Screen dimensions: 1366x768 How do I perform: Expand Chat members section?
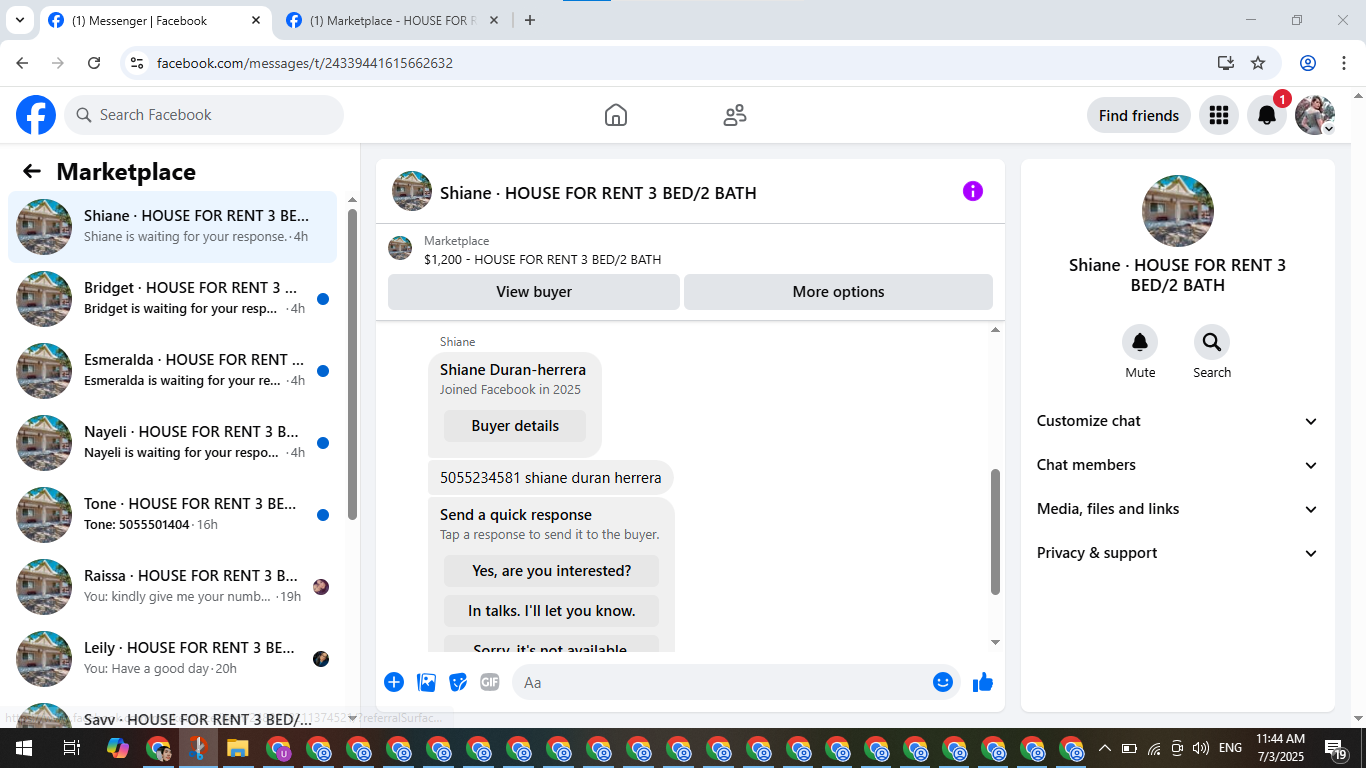[1178, 465]
